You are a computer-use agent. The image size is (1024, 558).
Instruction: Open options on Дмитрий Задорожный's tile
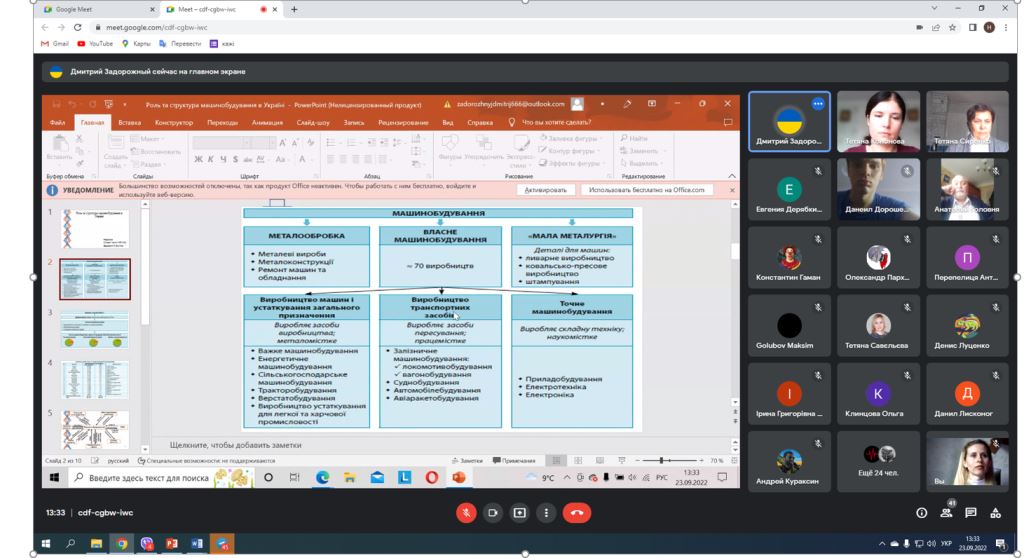[818, 104]
